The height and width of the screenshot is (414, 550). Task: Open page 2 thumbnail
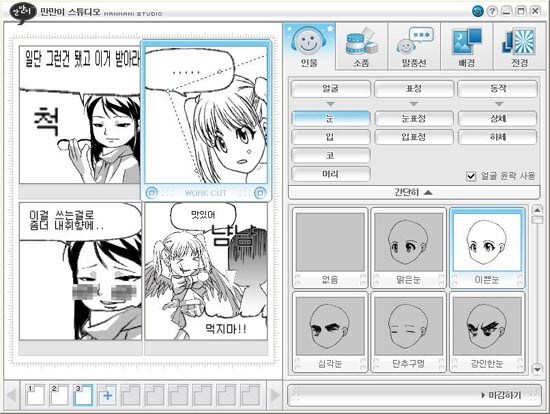[x=59, y=395]
